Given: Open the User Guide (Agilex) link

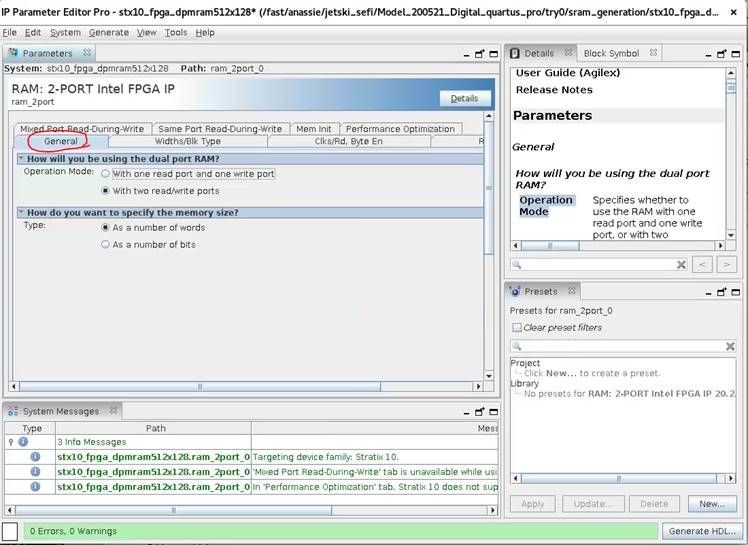Looking at the screenshot, I should (x=568, y=73).
